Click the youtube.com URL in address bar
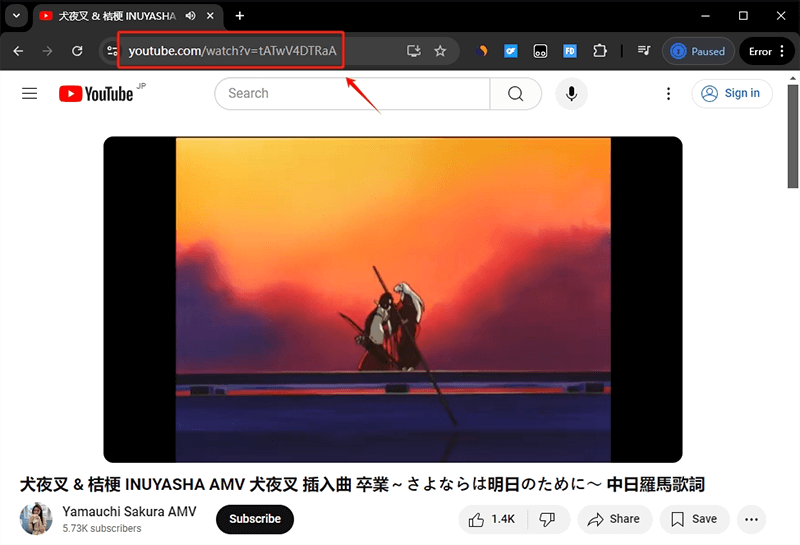 coord(232,51)
